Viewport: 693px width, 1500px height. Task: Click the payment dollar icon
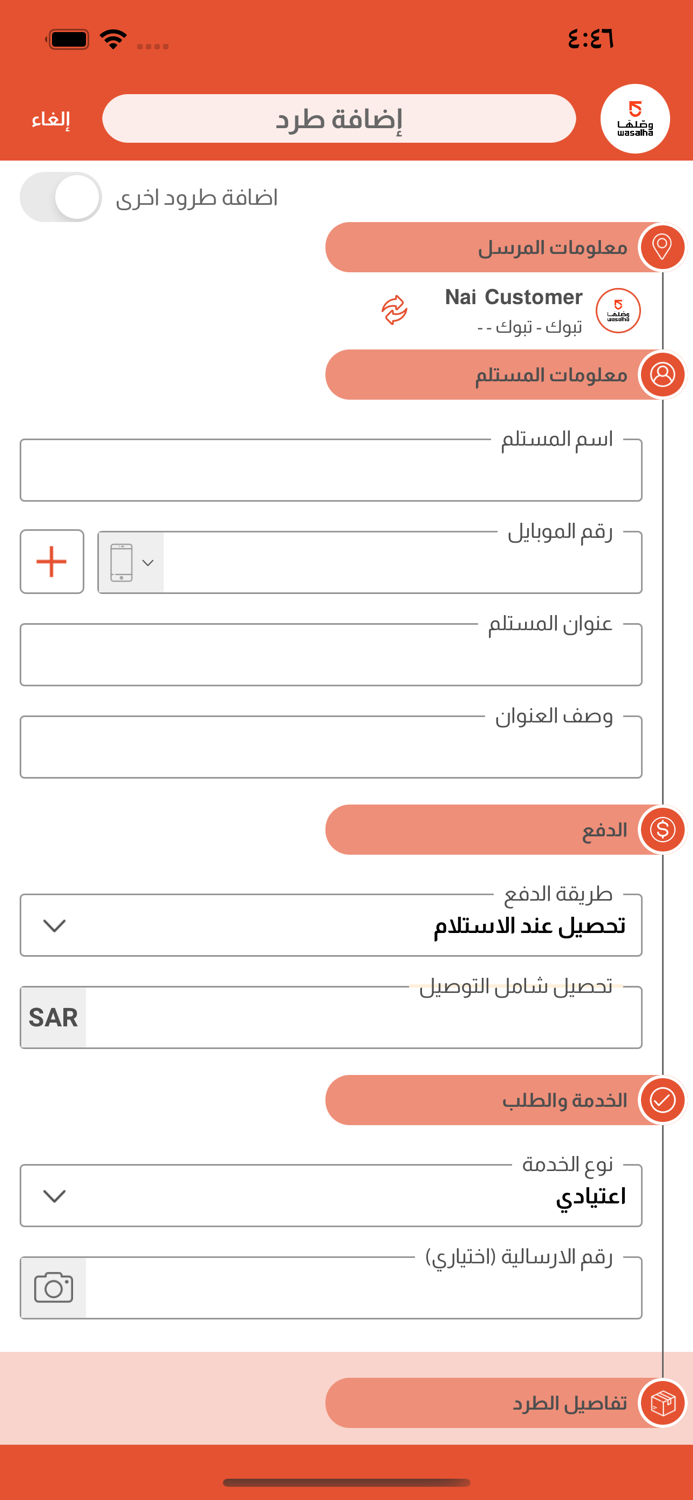point(662,829)
